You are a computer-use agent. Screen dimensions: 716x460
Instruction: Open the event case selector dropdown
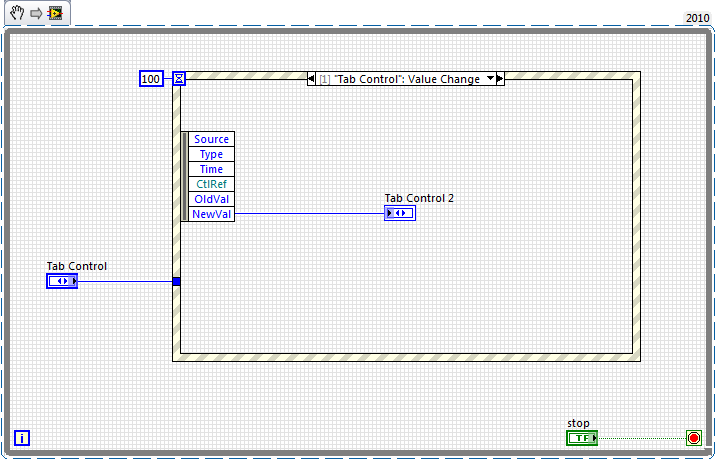click(490, 78)
